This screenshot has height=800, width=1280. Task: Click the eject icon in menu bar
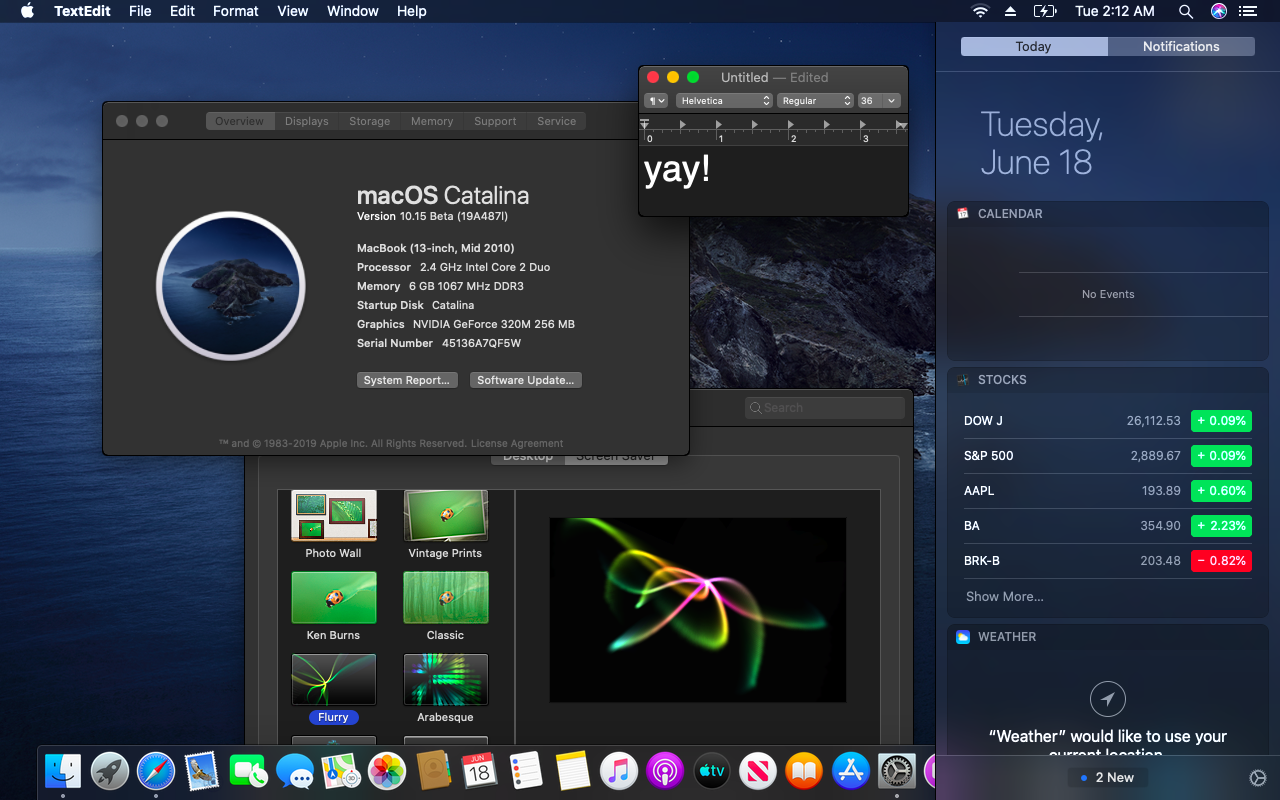click(1011, 11)
